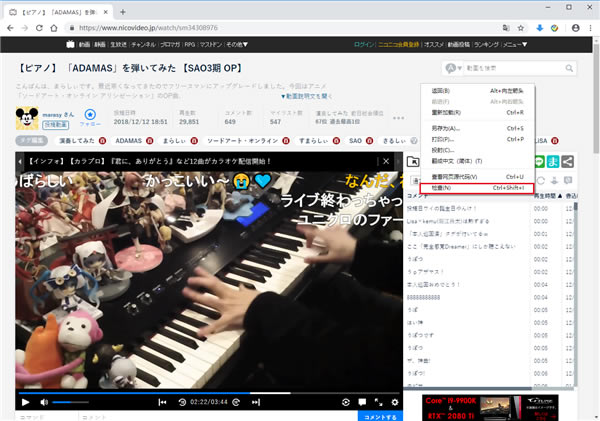The height and width of the screenshot is (421, 600).
Task: Toggle repeat playback in the player
Action: 346,402
